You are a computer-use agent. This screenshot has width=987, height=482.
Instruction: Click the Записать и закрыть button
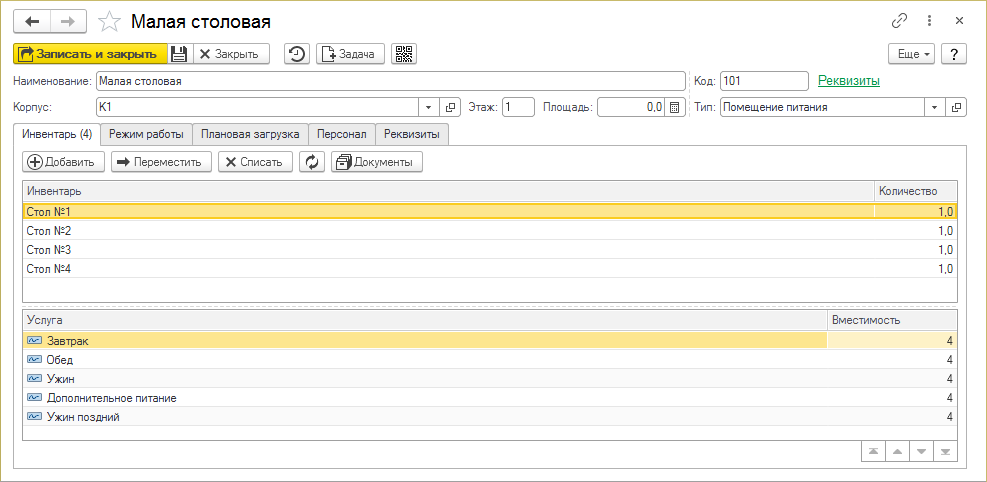coord(90,54)
